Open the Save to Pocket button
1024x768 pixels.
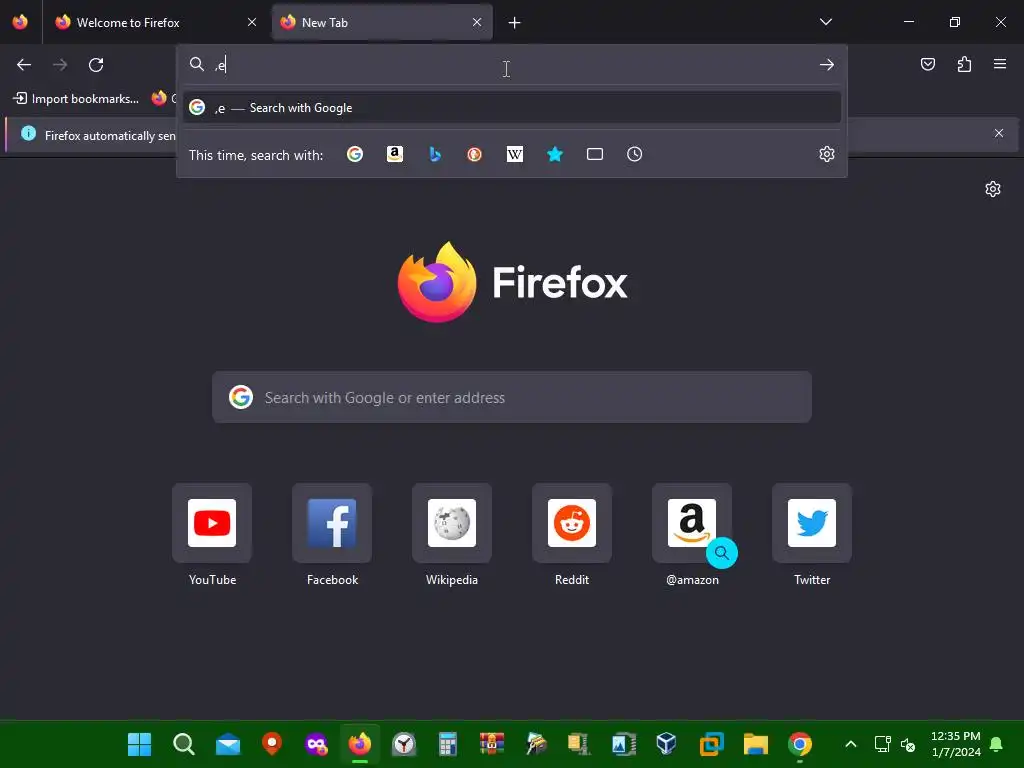pyautogui.click(x=928, y=64)
